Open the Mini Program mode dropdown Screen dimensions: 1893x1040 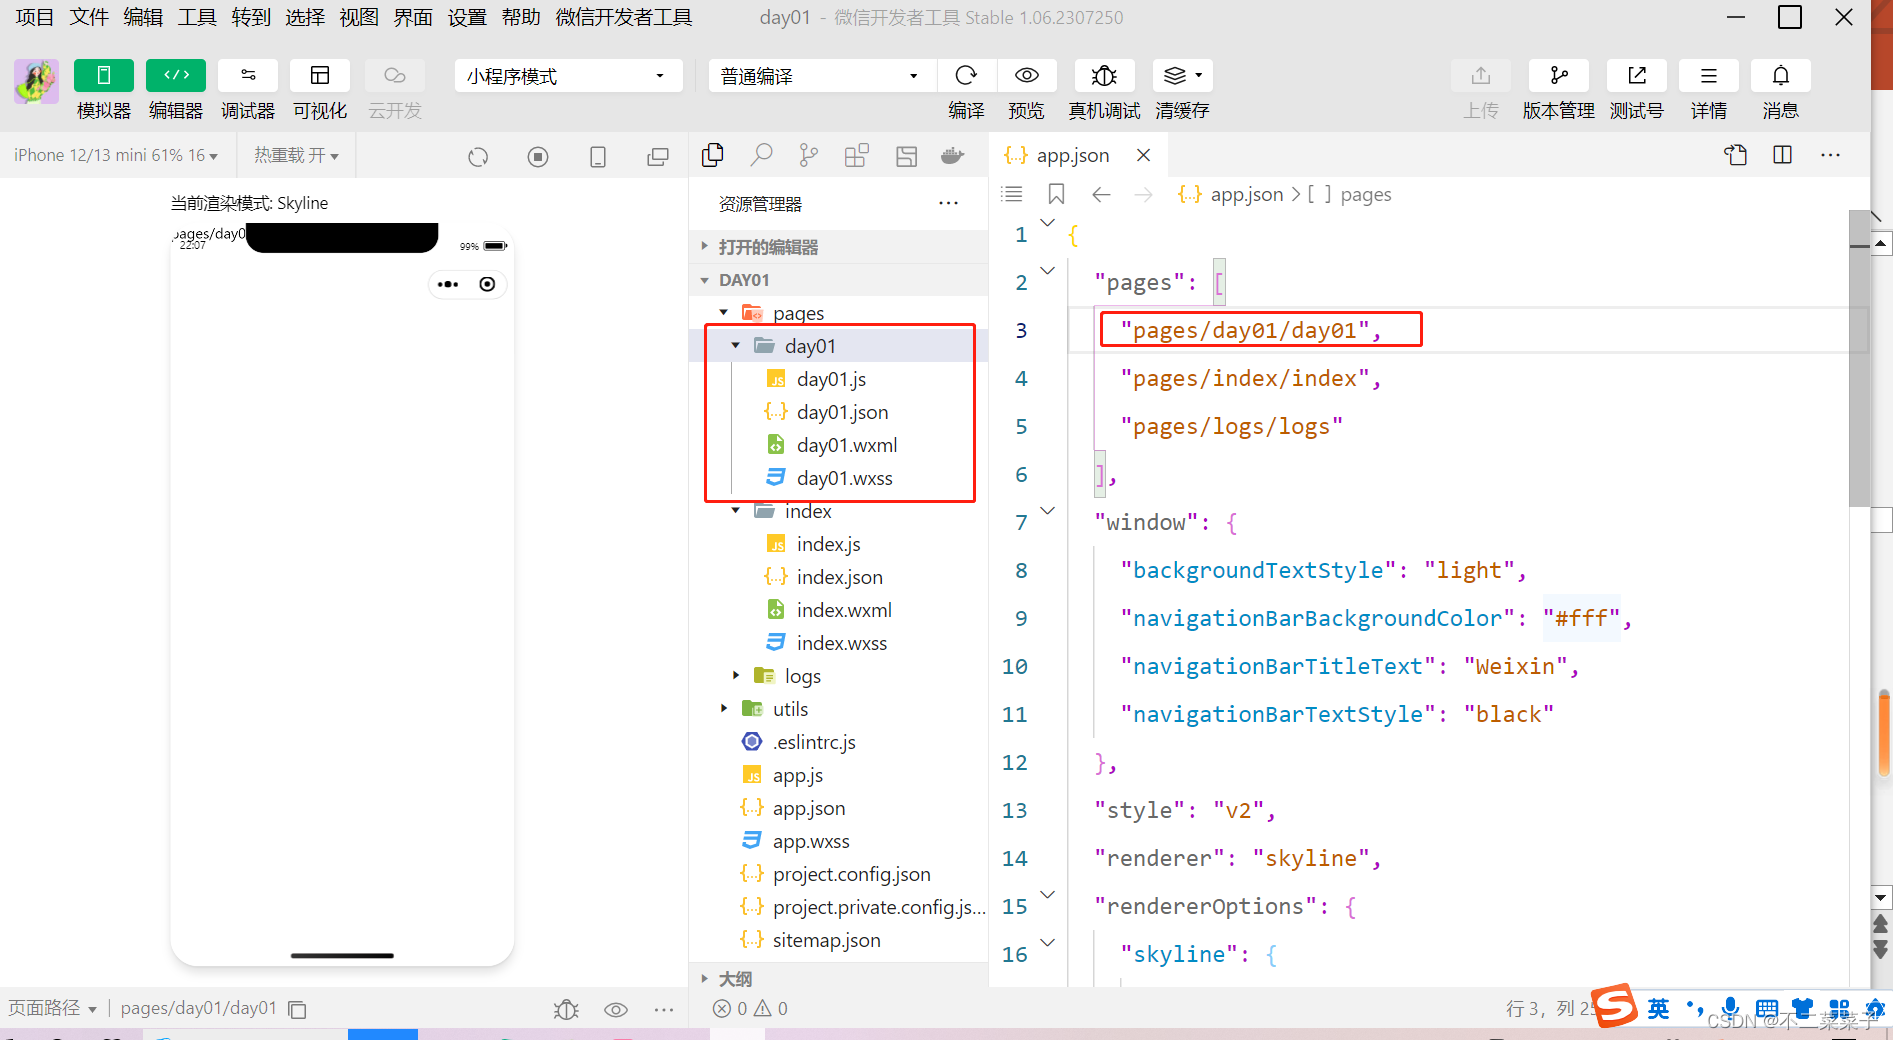[568, 76]
